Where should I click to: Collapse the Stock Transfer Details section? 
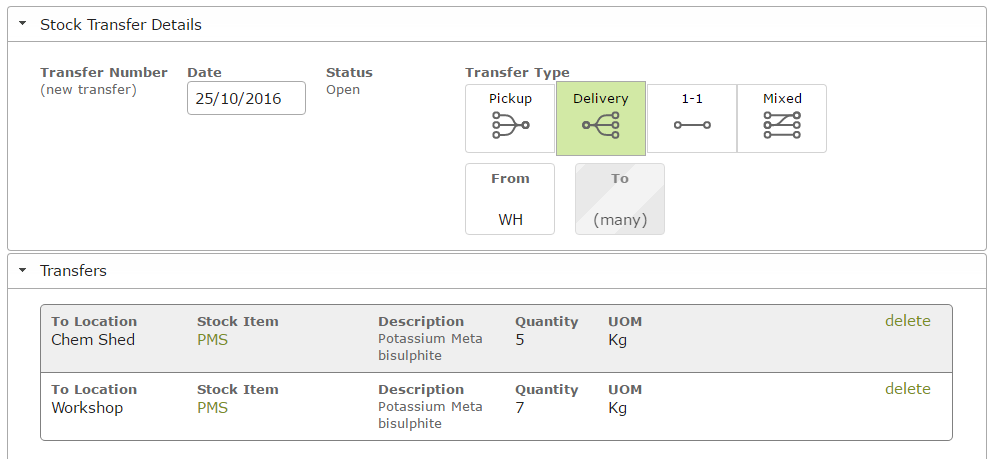point(23,24)
